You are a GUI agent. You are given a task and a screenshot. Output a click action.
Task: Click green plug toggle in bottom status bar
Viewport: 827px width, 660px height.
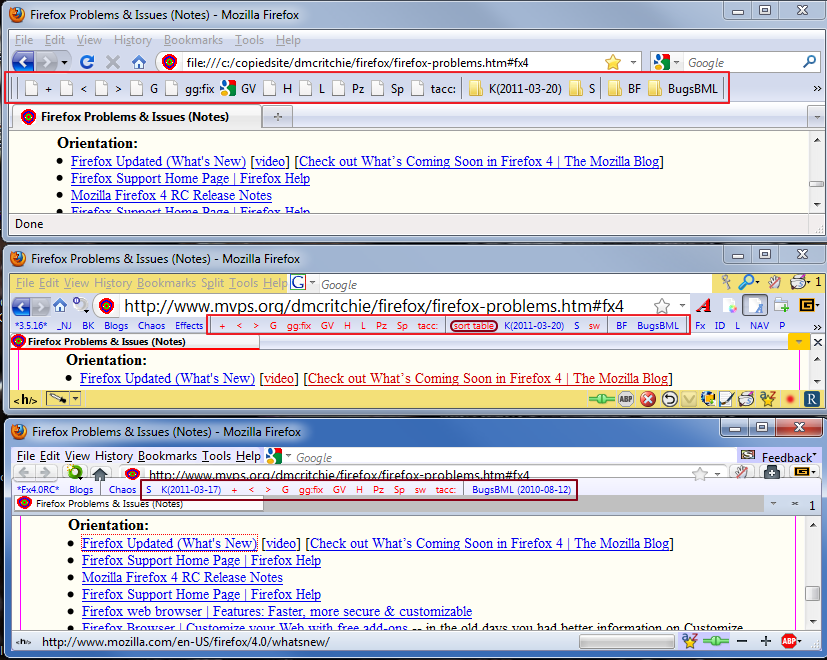(716, 641)
